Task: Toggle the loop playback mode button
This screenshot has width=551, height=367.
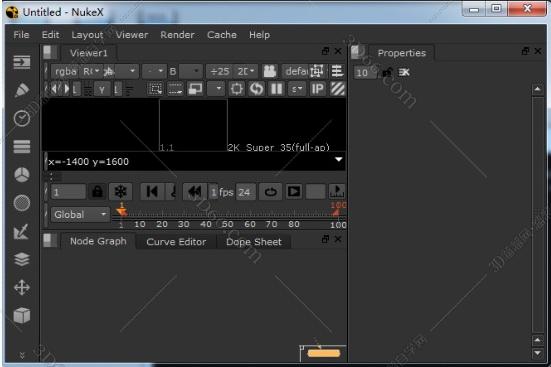Action: [271, 192]
